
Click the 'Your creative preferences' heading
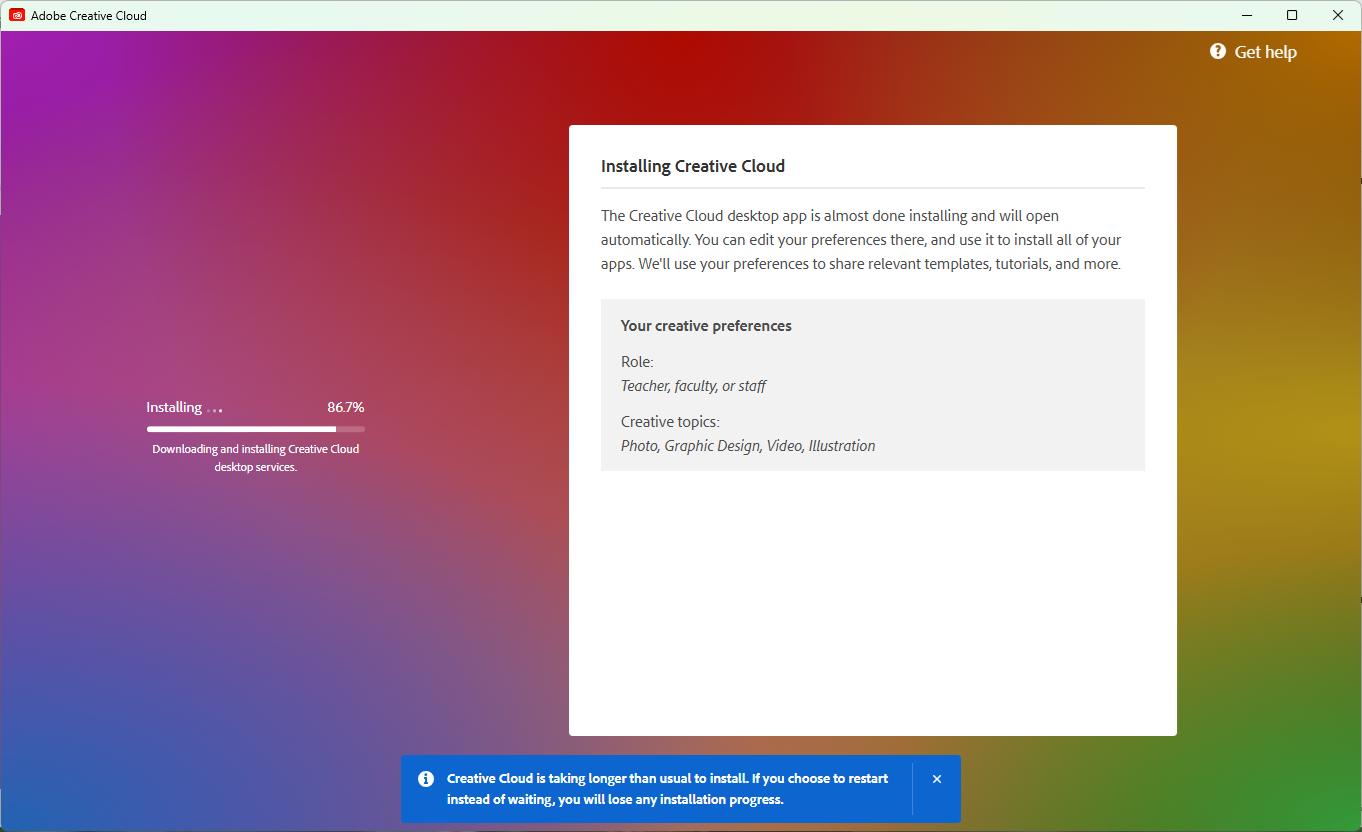click(706, 326)
